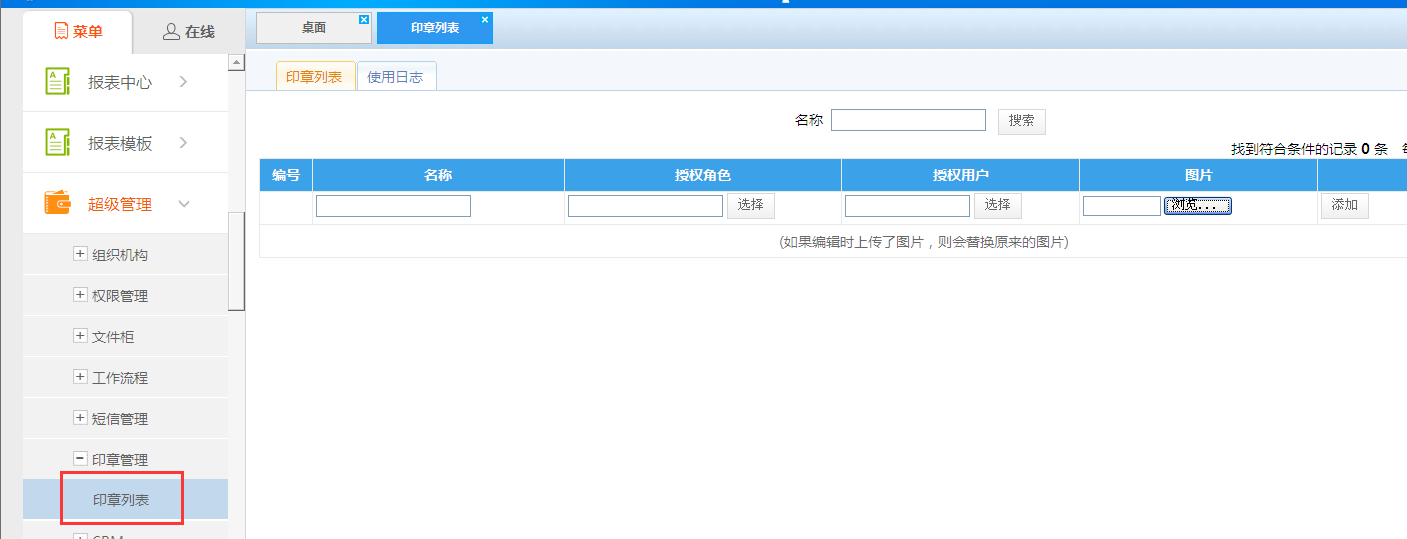Focus the 名称 column input in table row

393,206
